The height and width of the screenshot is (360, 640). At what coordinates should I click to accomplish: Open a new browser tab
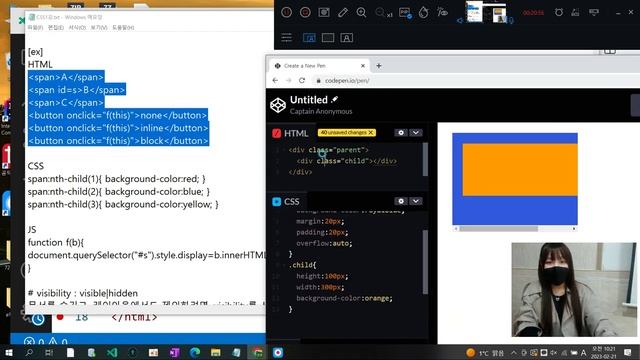[379, 66]
